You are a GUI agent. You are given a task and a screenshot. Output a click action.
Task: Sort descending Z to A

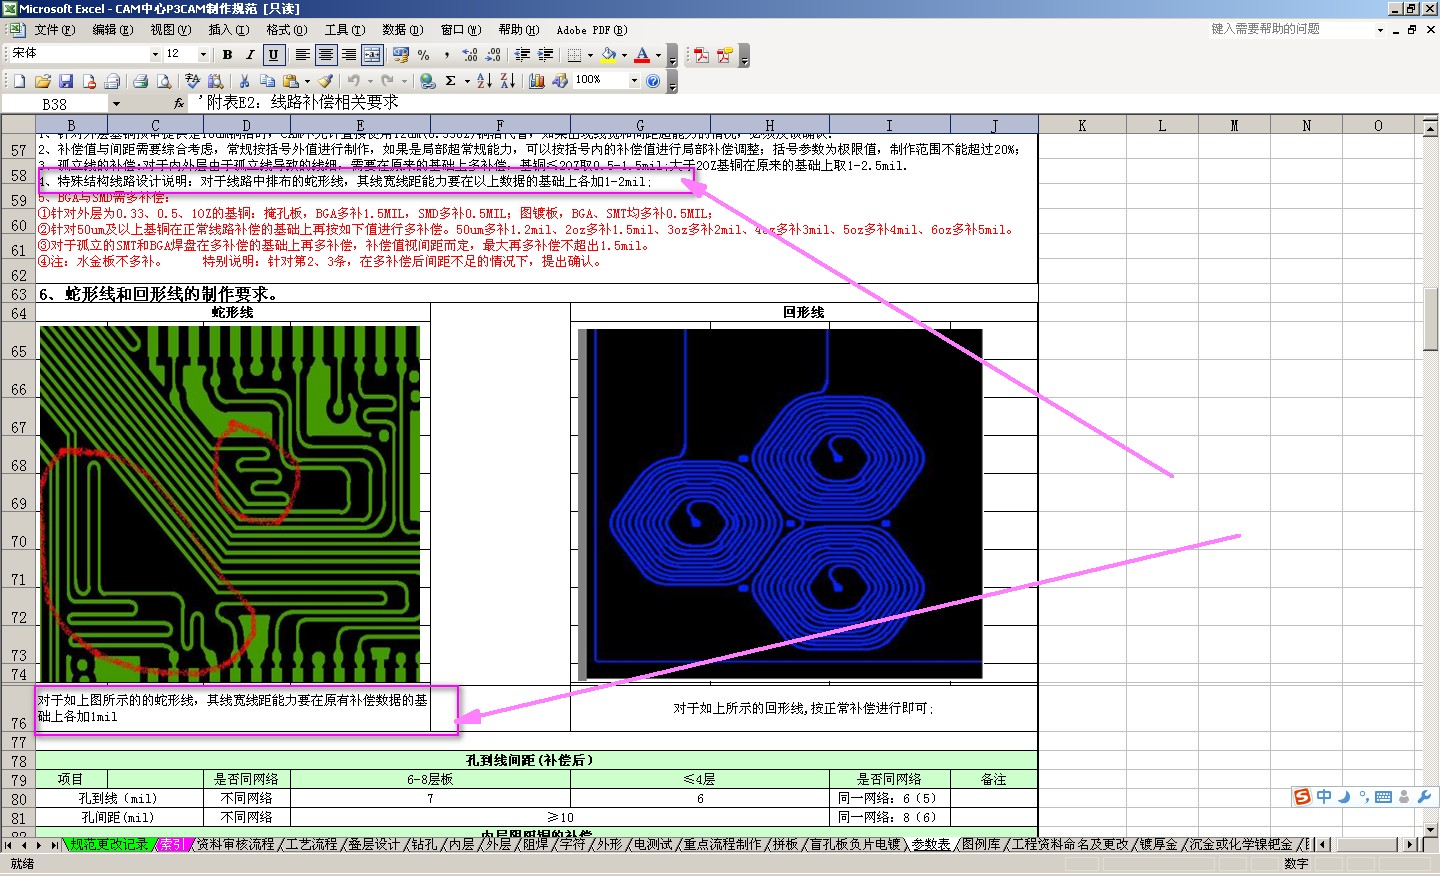click(x=507, y=81)
